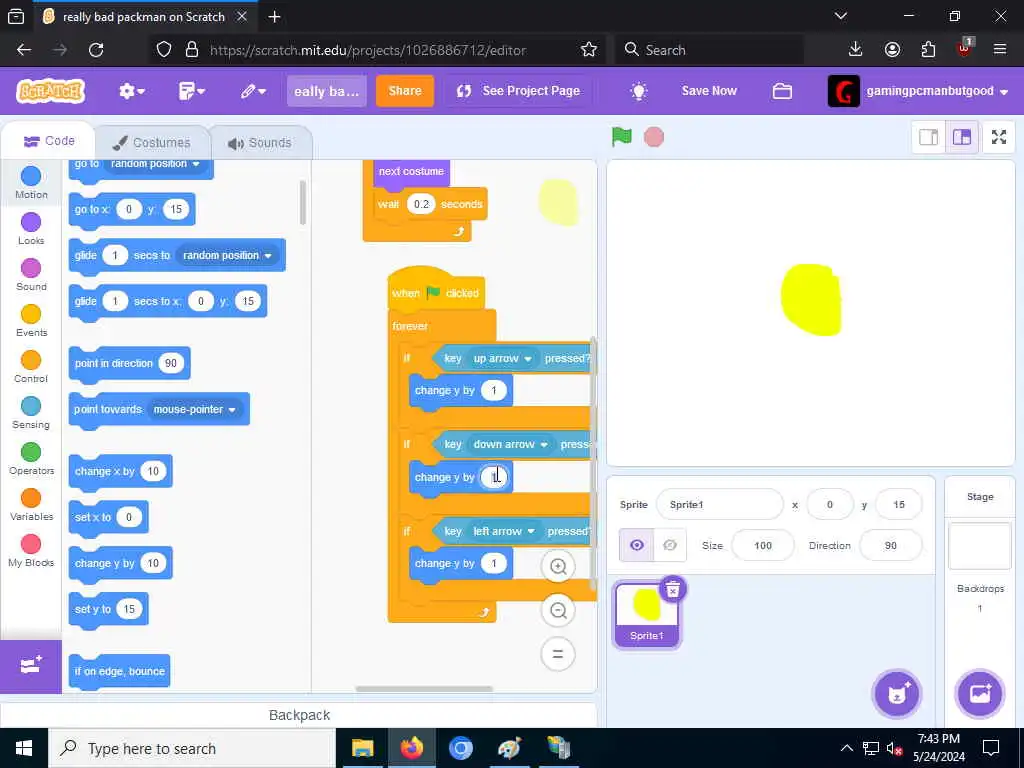Click the Scratch logo
Screen dimensions: 1024x768
pos(51,91)
